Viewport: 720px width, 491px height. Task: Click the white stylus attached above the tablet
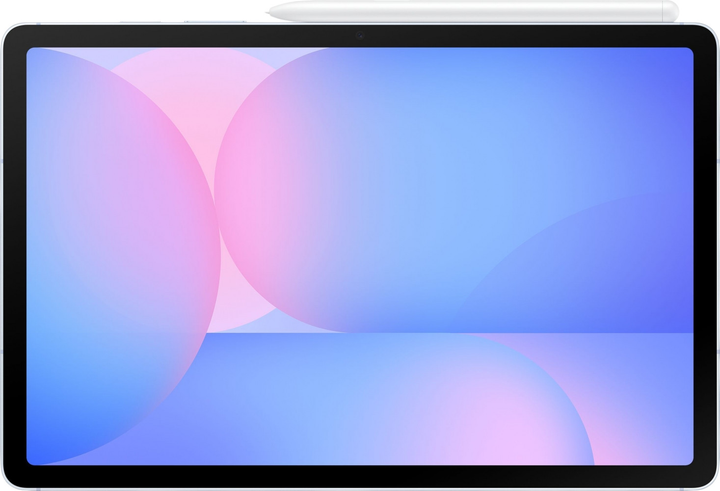472,11
